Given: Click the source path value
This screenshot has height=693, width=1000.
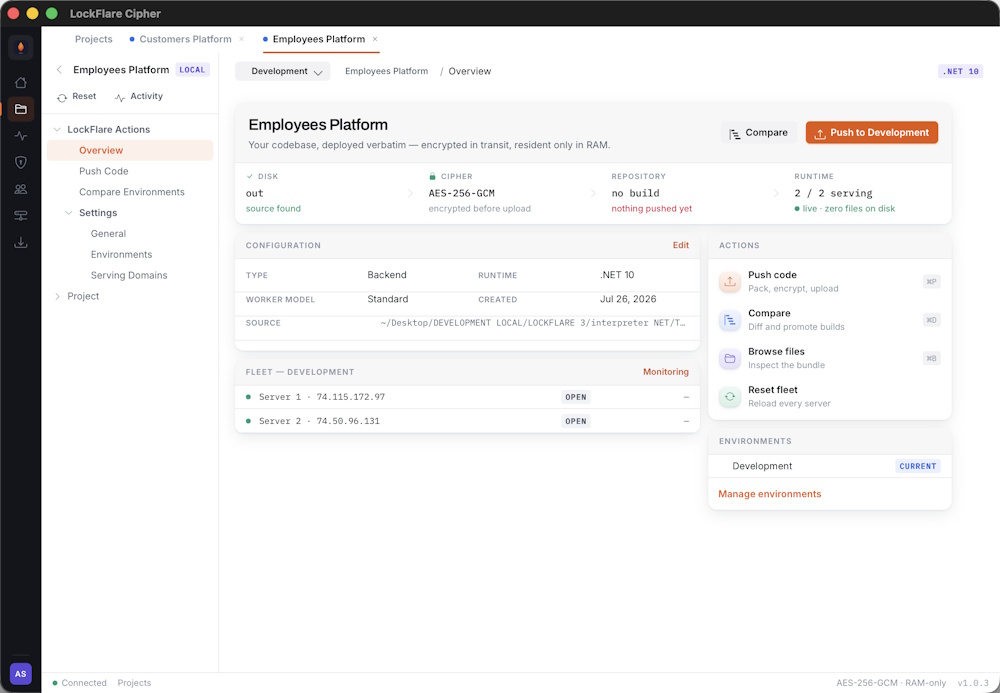Looking at the screenshot, I should (x=533, y=323).
